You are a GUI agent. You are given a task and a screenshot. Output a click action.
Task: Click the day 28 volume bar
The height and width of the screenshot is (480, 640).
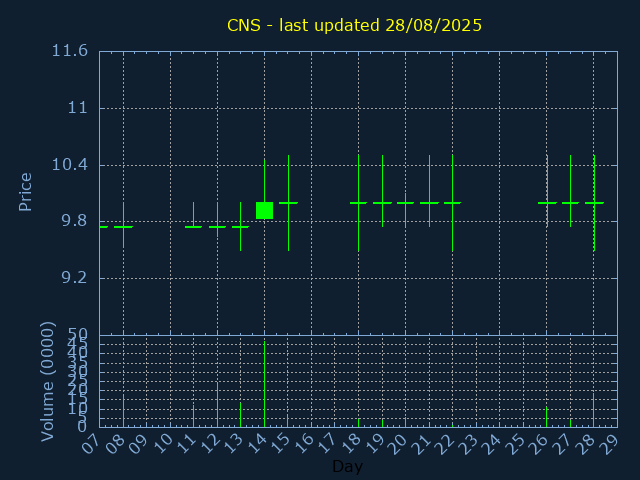point(593,410)
